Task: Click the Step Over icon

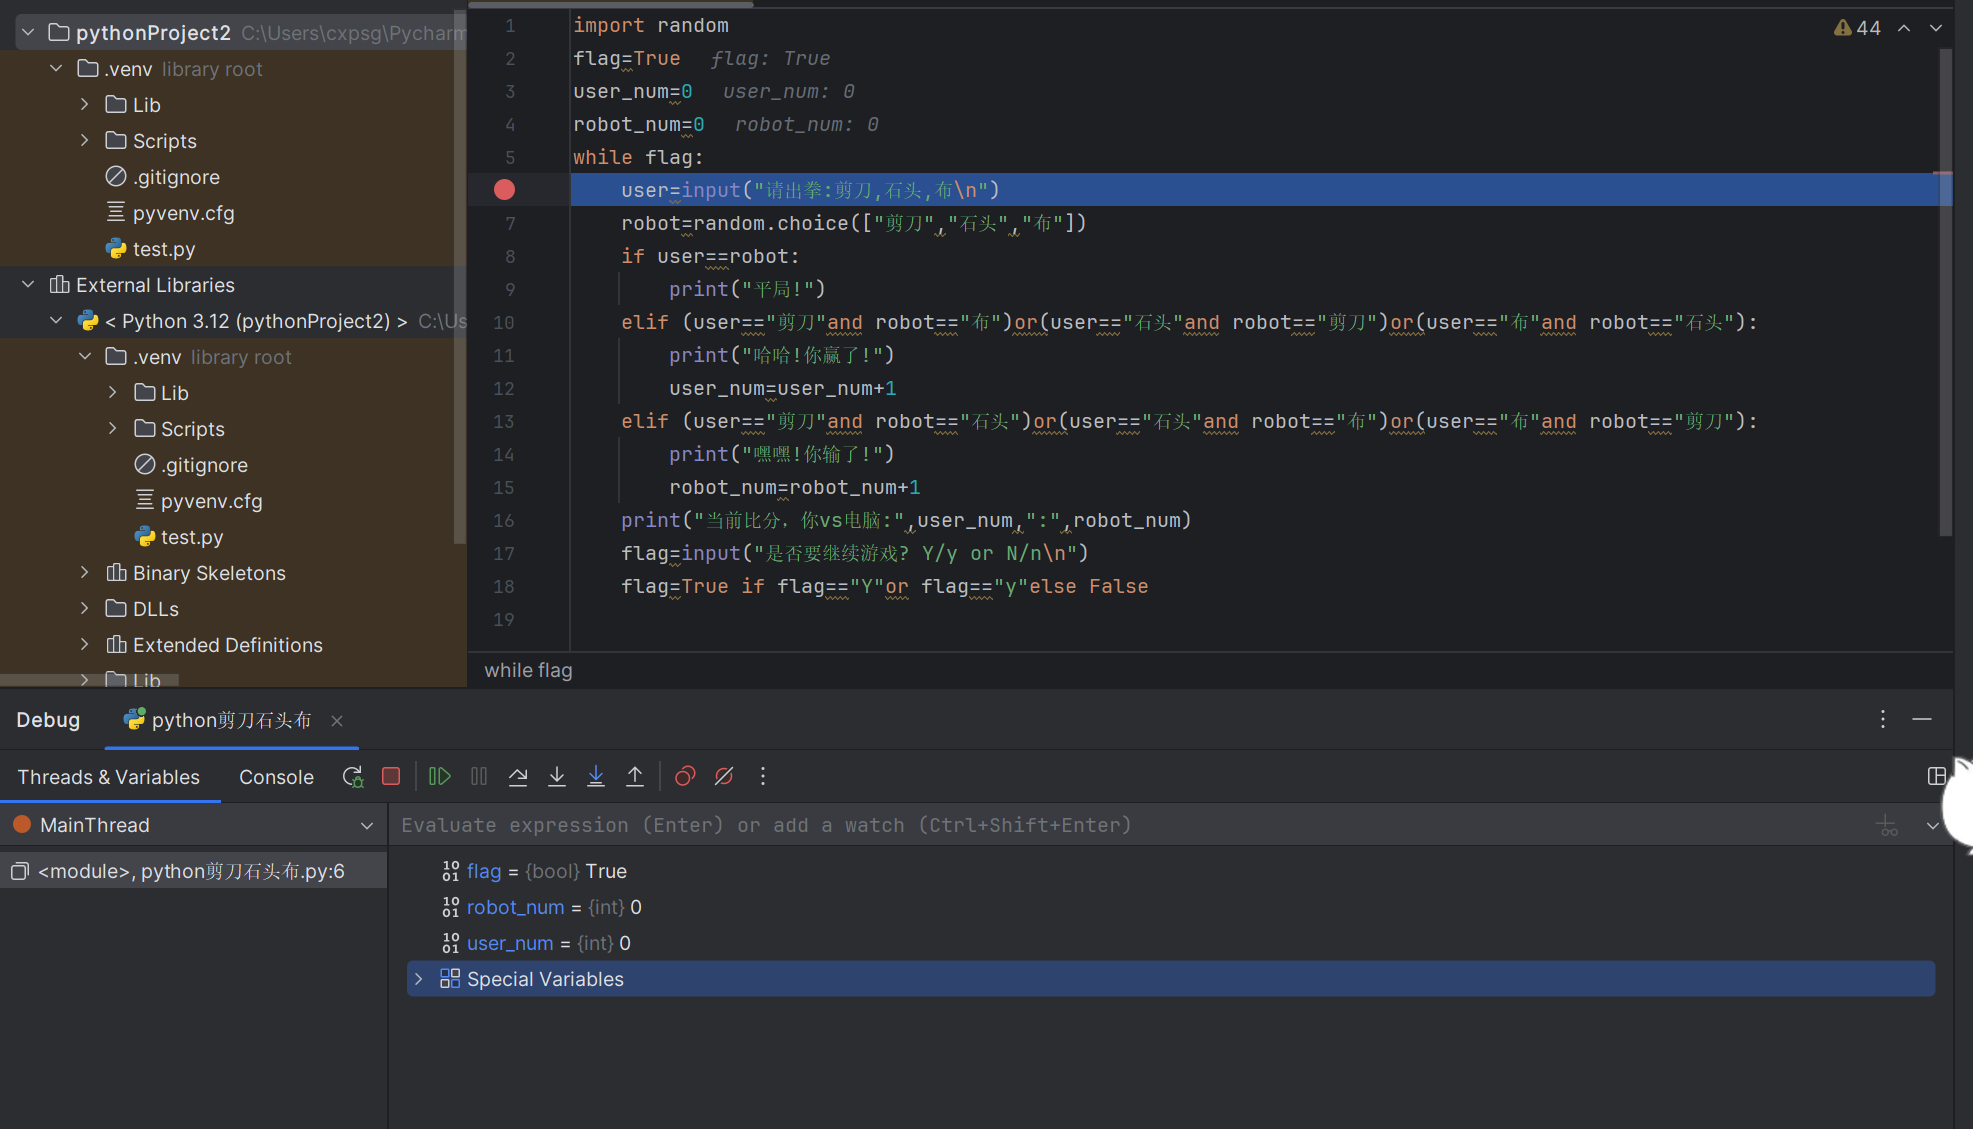Action: pos(518,777)
